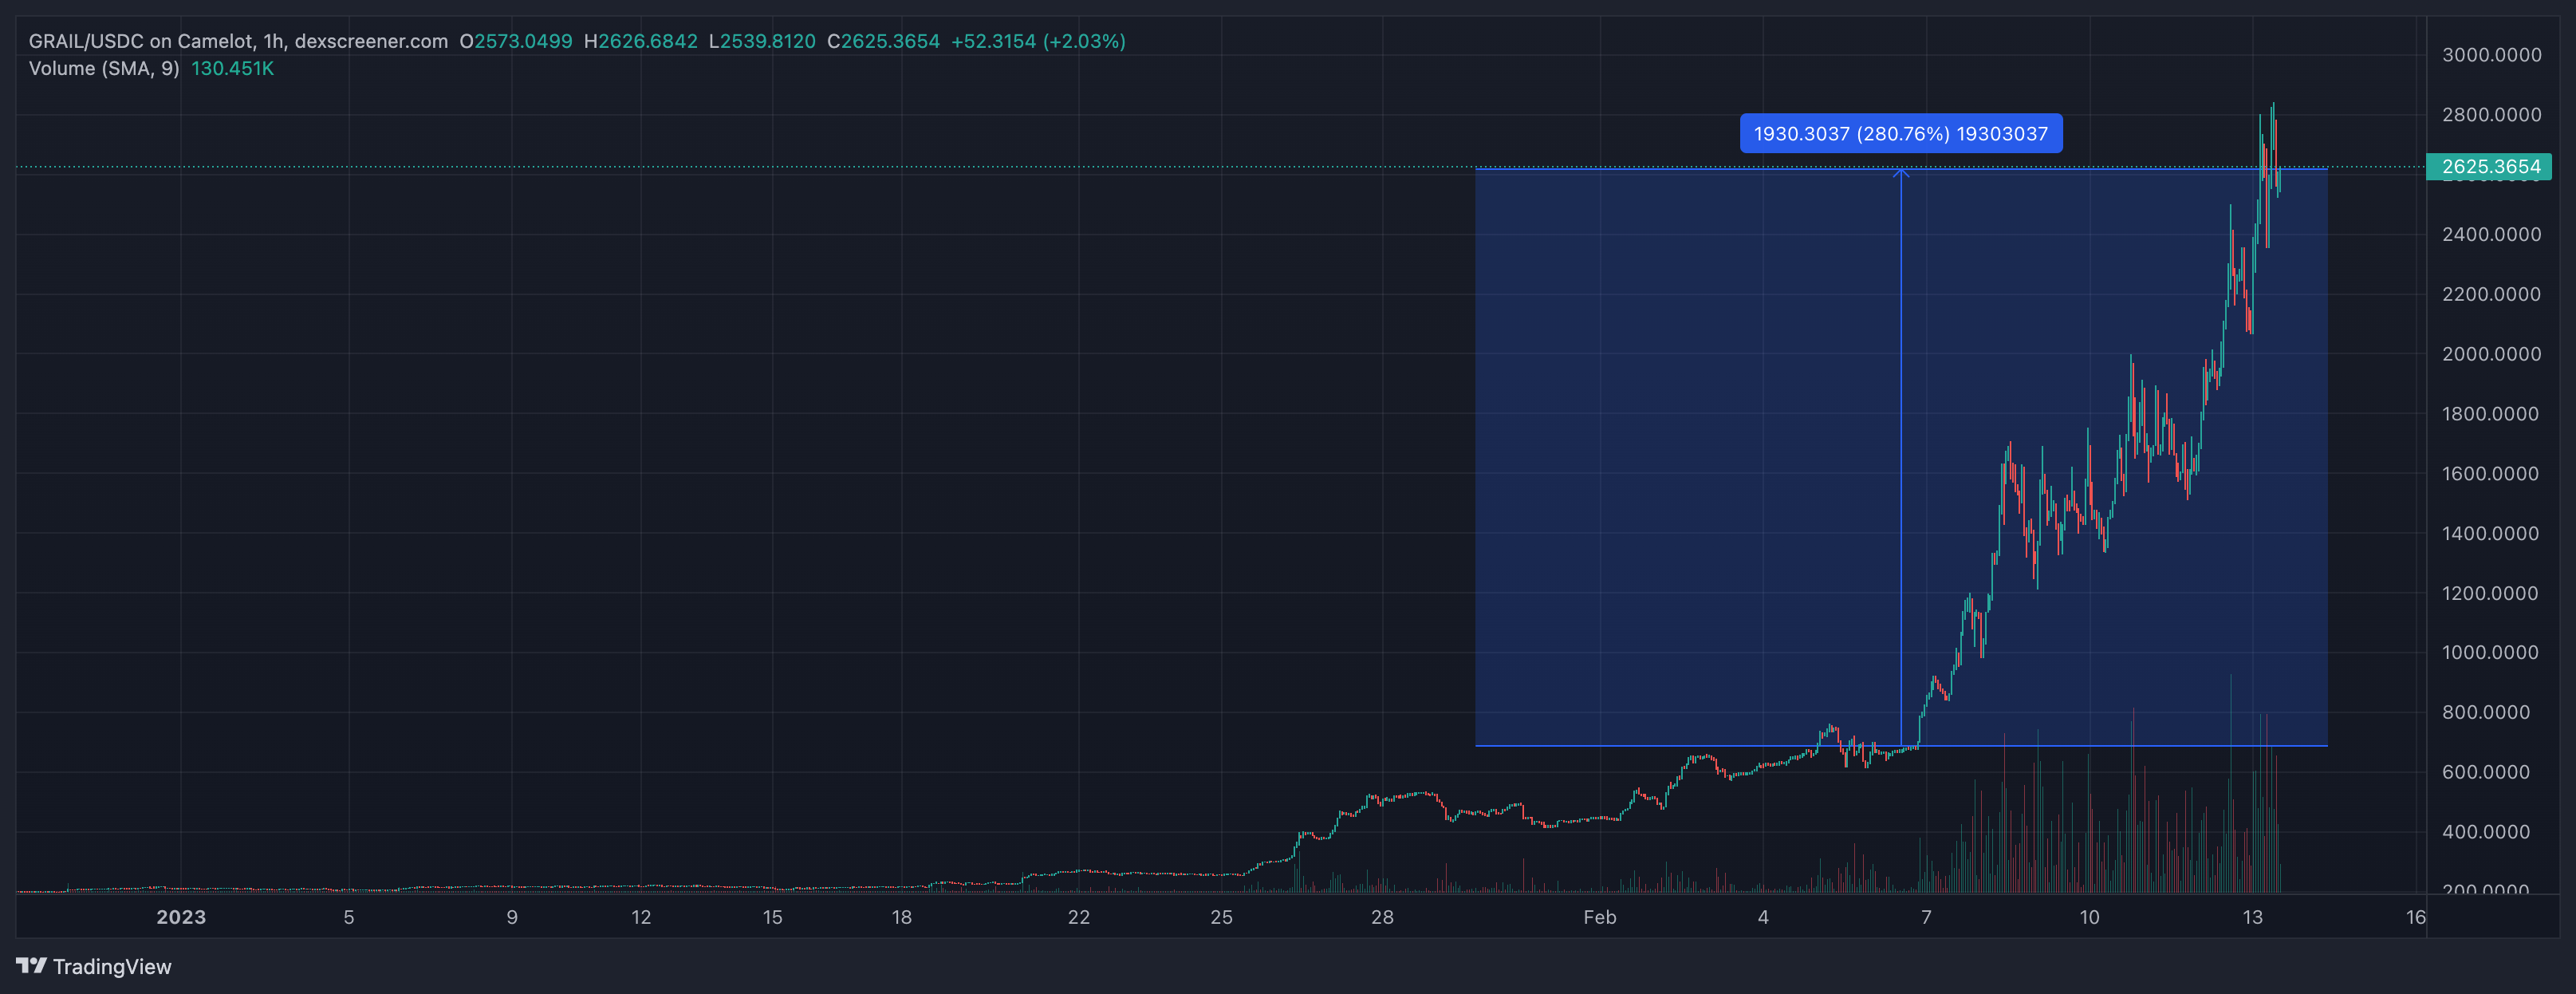This screenshot has width=2576, height=994.
Task: Click the 2023 label on time axis
Action: click(x=181, y=917)
